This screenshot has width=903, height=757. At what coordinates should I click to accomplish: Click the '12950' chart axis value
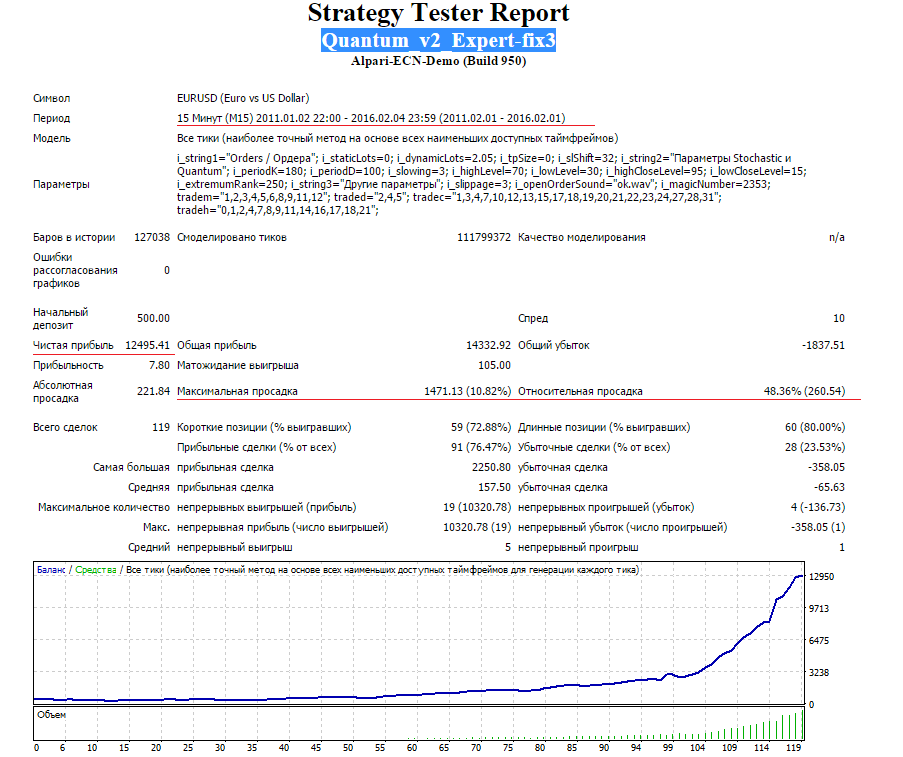pyautogui.click(x=821, y=577)
